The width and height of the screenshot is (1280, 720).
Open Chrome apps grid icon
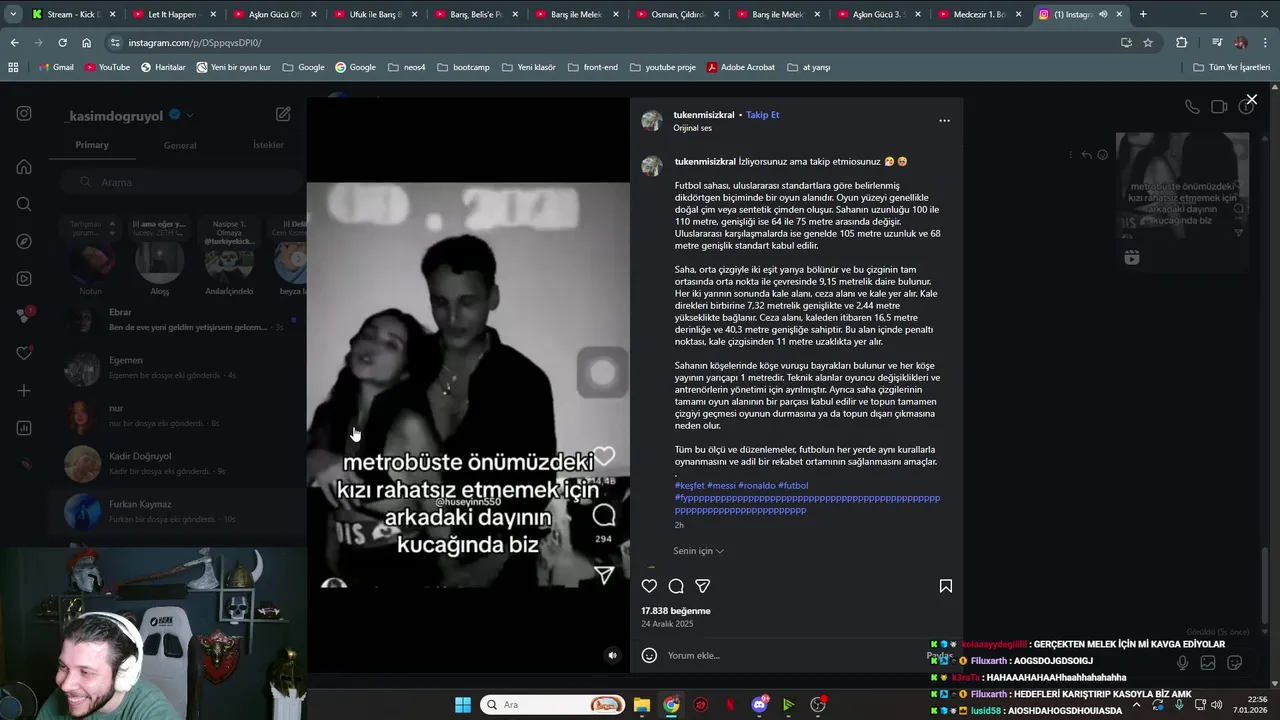tap(13, 67)
